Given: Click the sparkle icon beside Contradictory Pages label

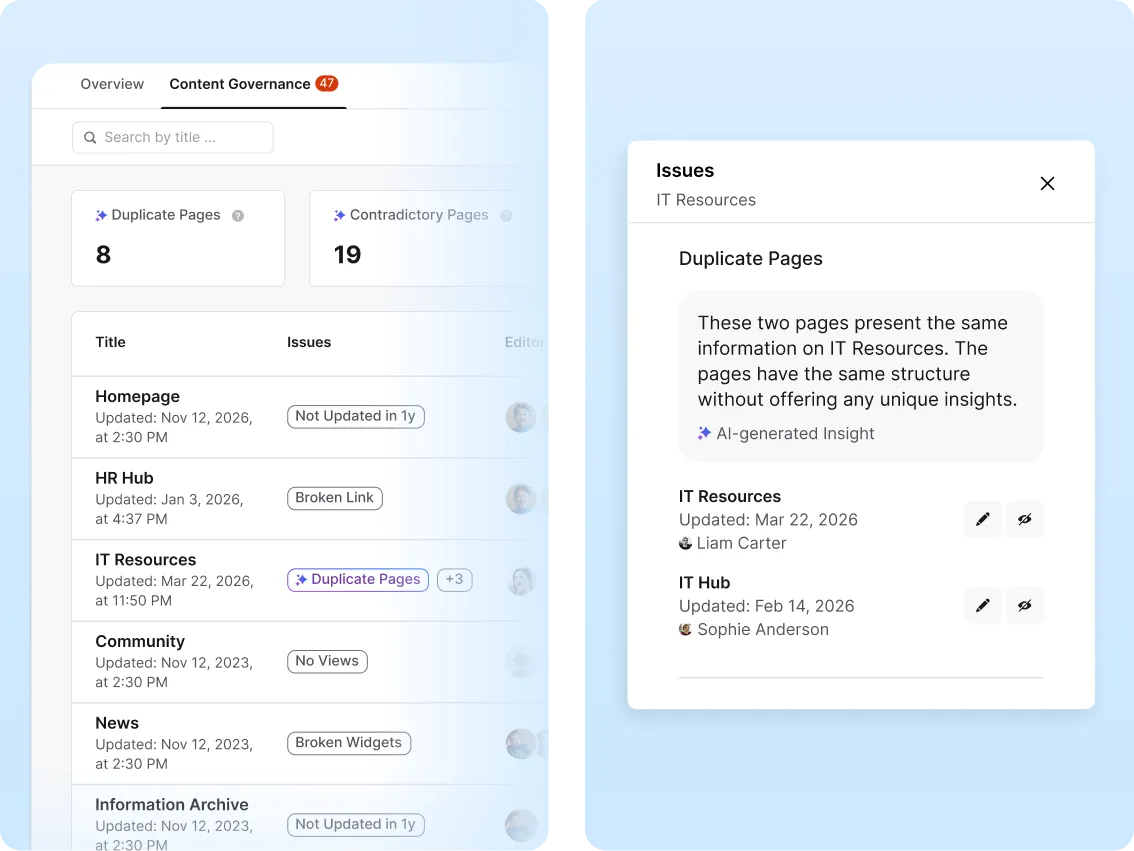Looking at the screenshot, I should click(338, 215).
